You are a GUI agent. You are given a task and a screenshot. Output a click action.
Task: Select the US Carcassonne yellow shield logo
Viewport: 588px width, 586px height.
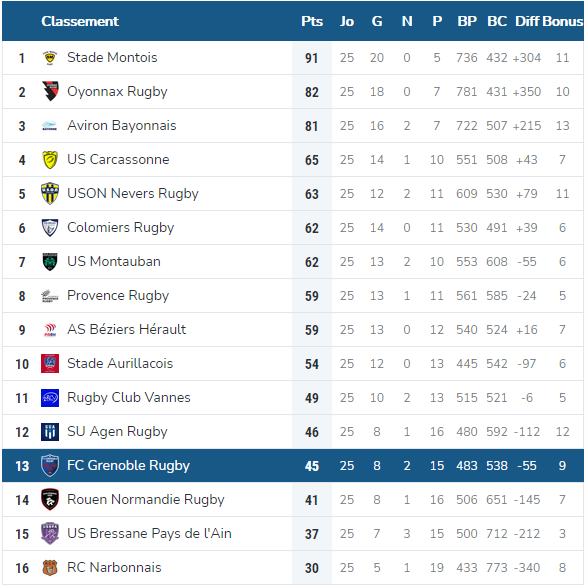pos(50,160)
